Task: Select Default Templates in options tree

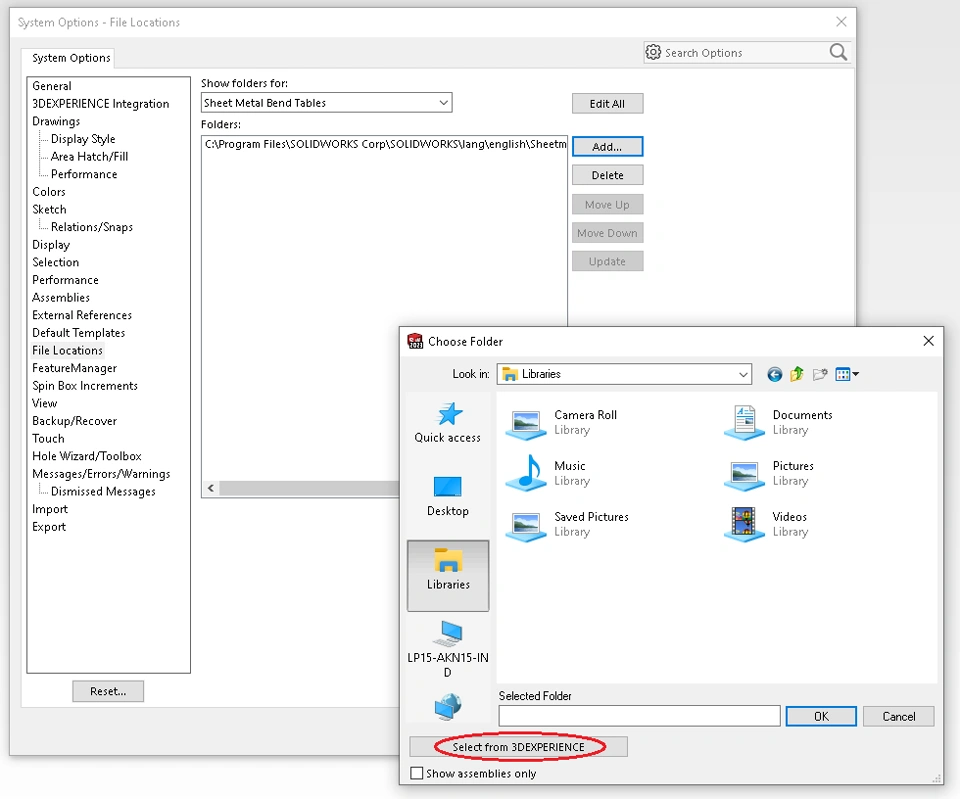Action: [x=79, y=333]
